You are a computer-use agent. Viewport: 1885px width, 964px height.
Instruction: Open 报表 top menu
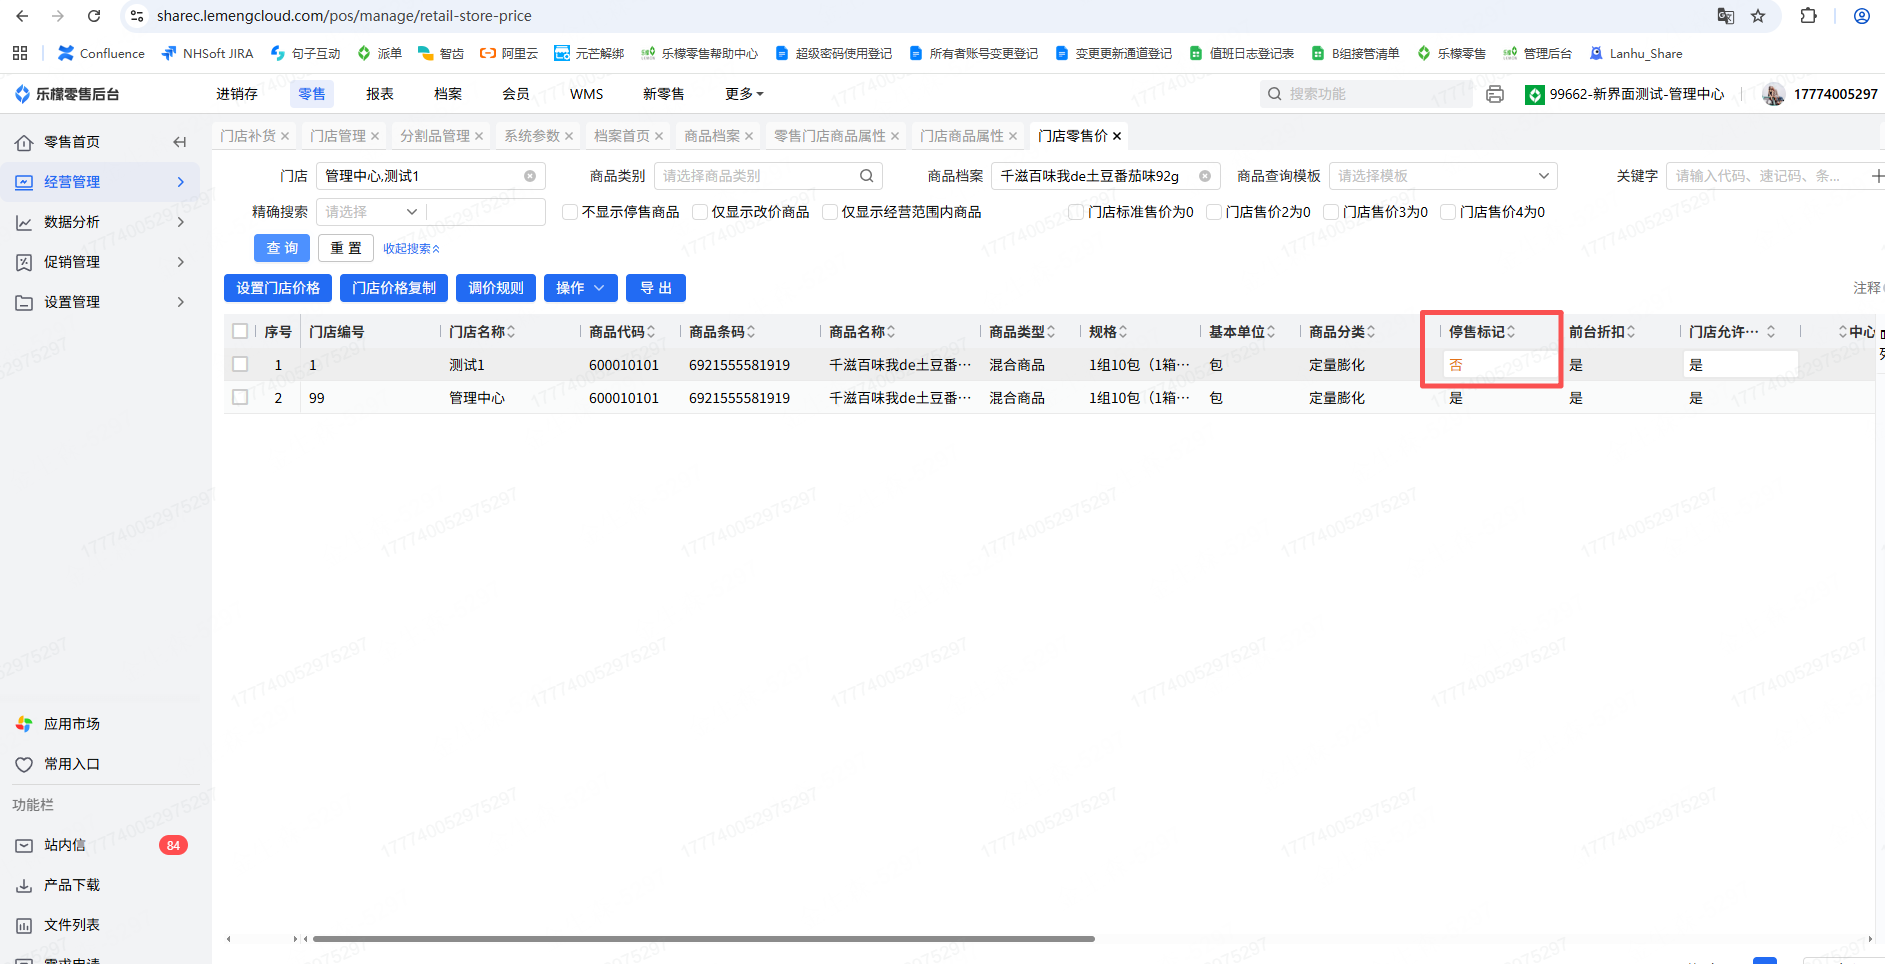[380, 94]
